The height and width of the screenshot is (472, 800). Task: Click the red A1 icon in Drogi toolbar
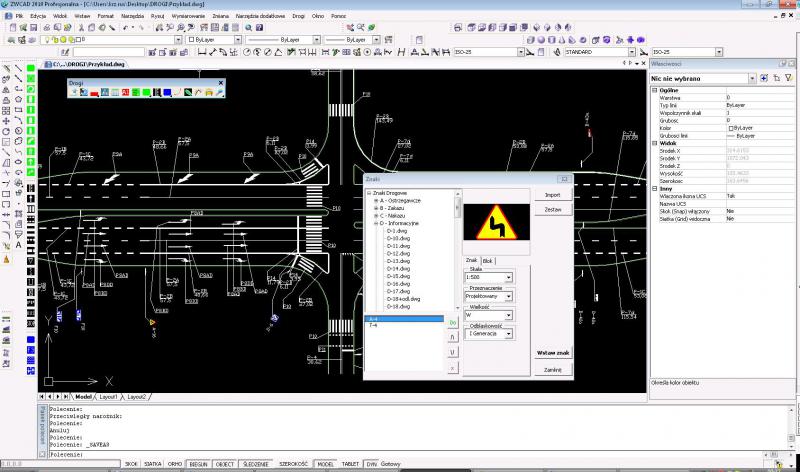pyautogui.click(x=126, y=92)
